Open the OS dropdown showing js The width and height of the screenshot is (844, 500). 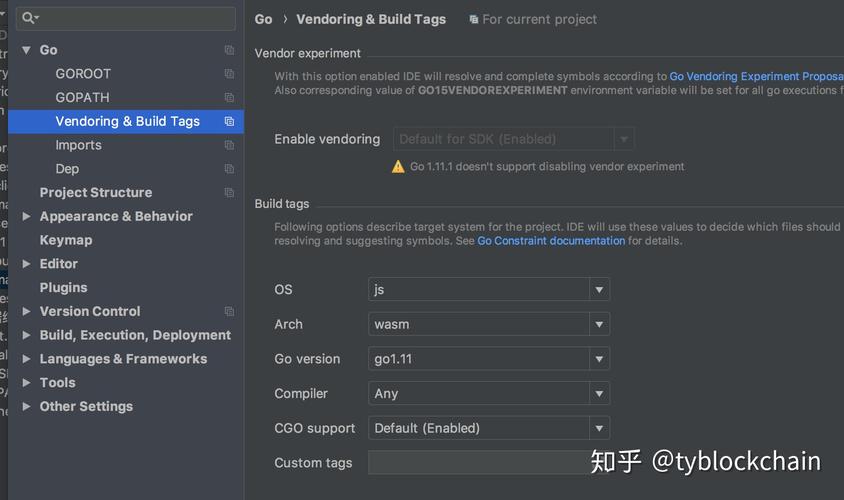489,290
